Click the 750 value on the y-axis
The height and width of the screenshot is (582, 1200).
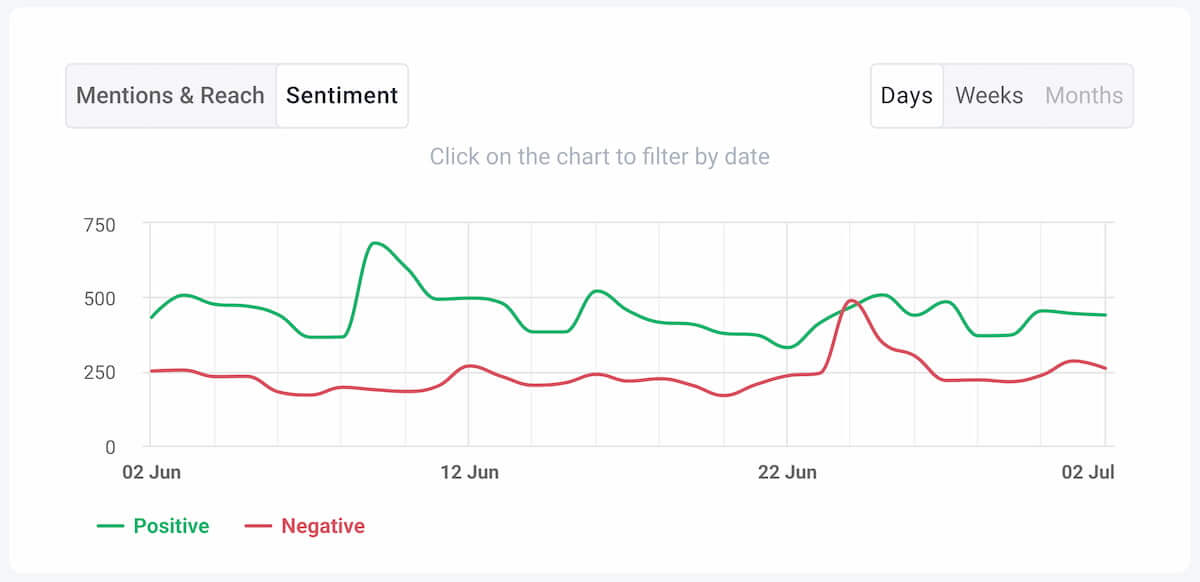coord(100,225)
